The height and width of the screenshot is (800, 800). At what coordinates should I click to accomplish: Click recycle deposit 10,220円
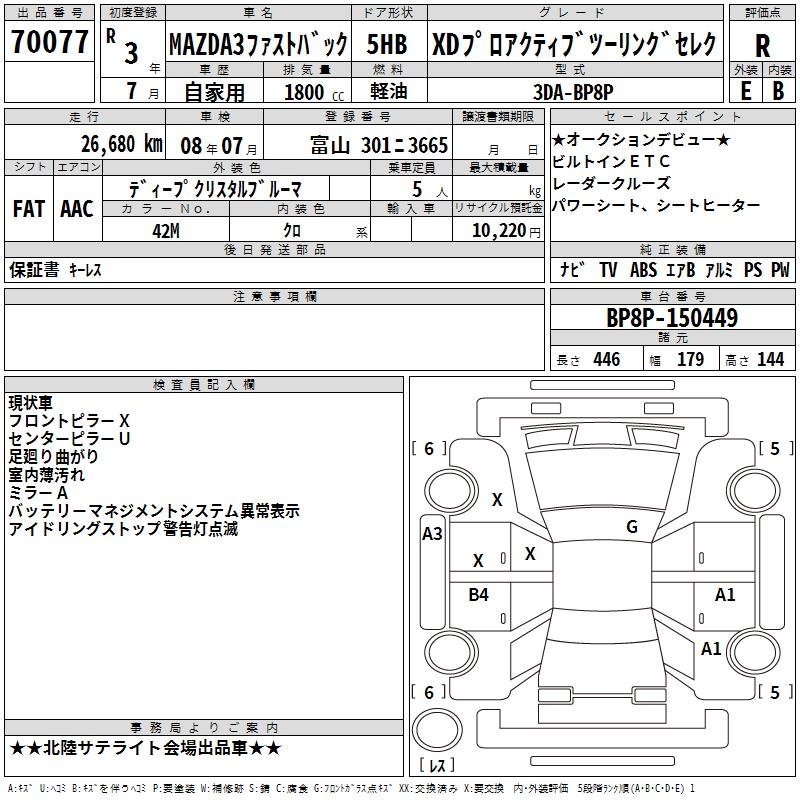[506, 231]
